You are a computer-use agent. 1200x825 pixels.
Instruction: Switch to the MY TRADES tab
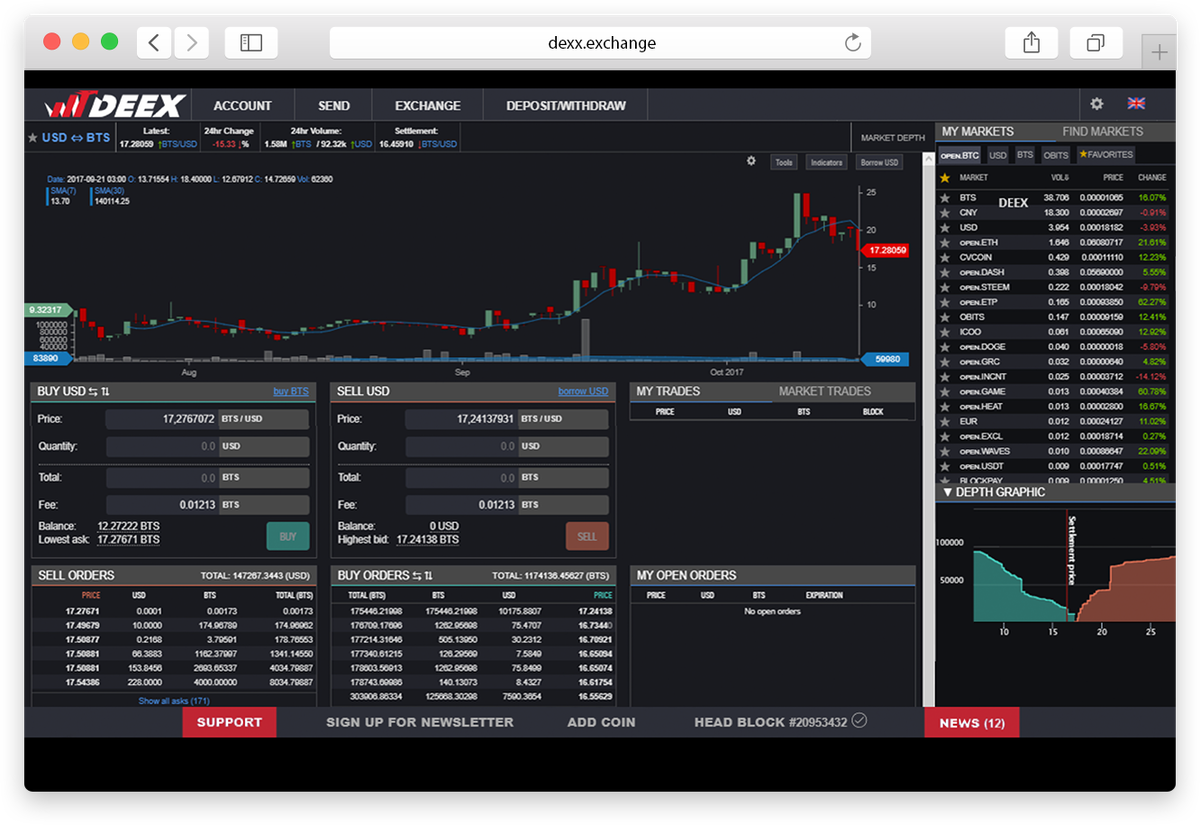[x=668, y=391]
